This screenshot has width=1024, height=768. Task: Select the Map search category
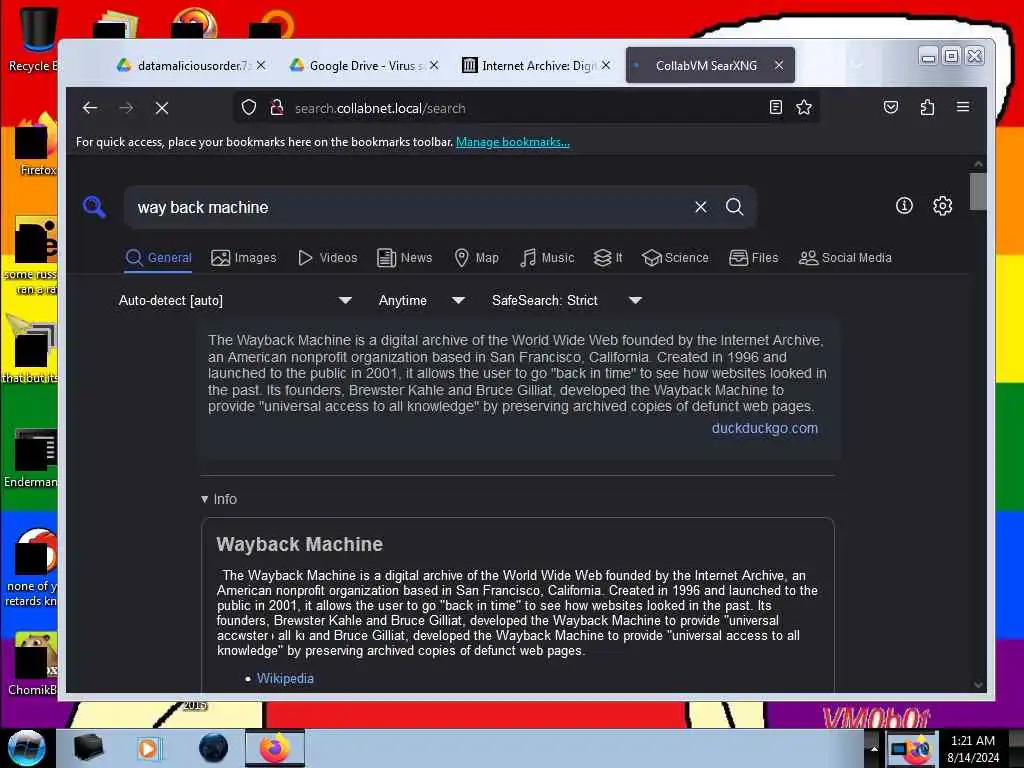click(476, 258)
